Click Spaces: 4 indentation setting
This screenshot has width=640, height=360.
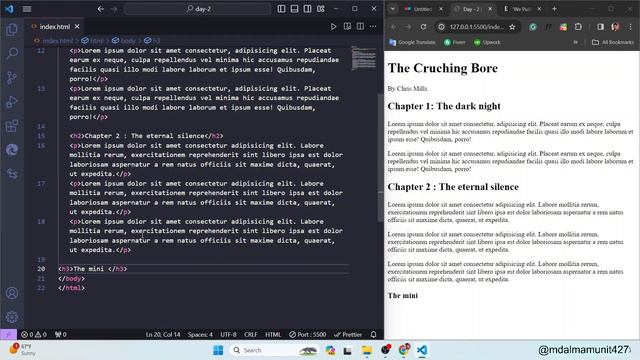tap(200, 334)
